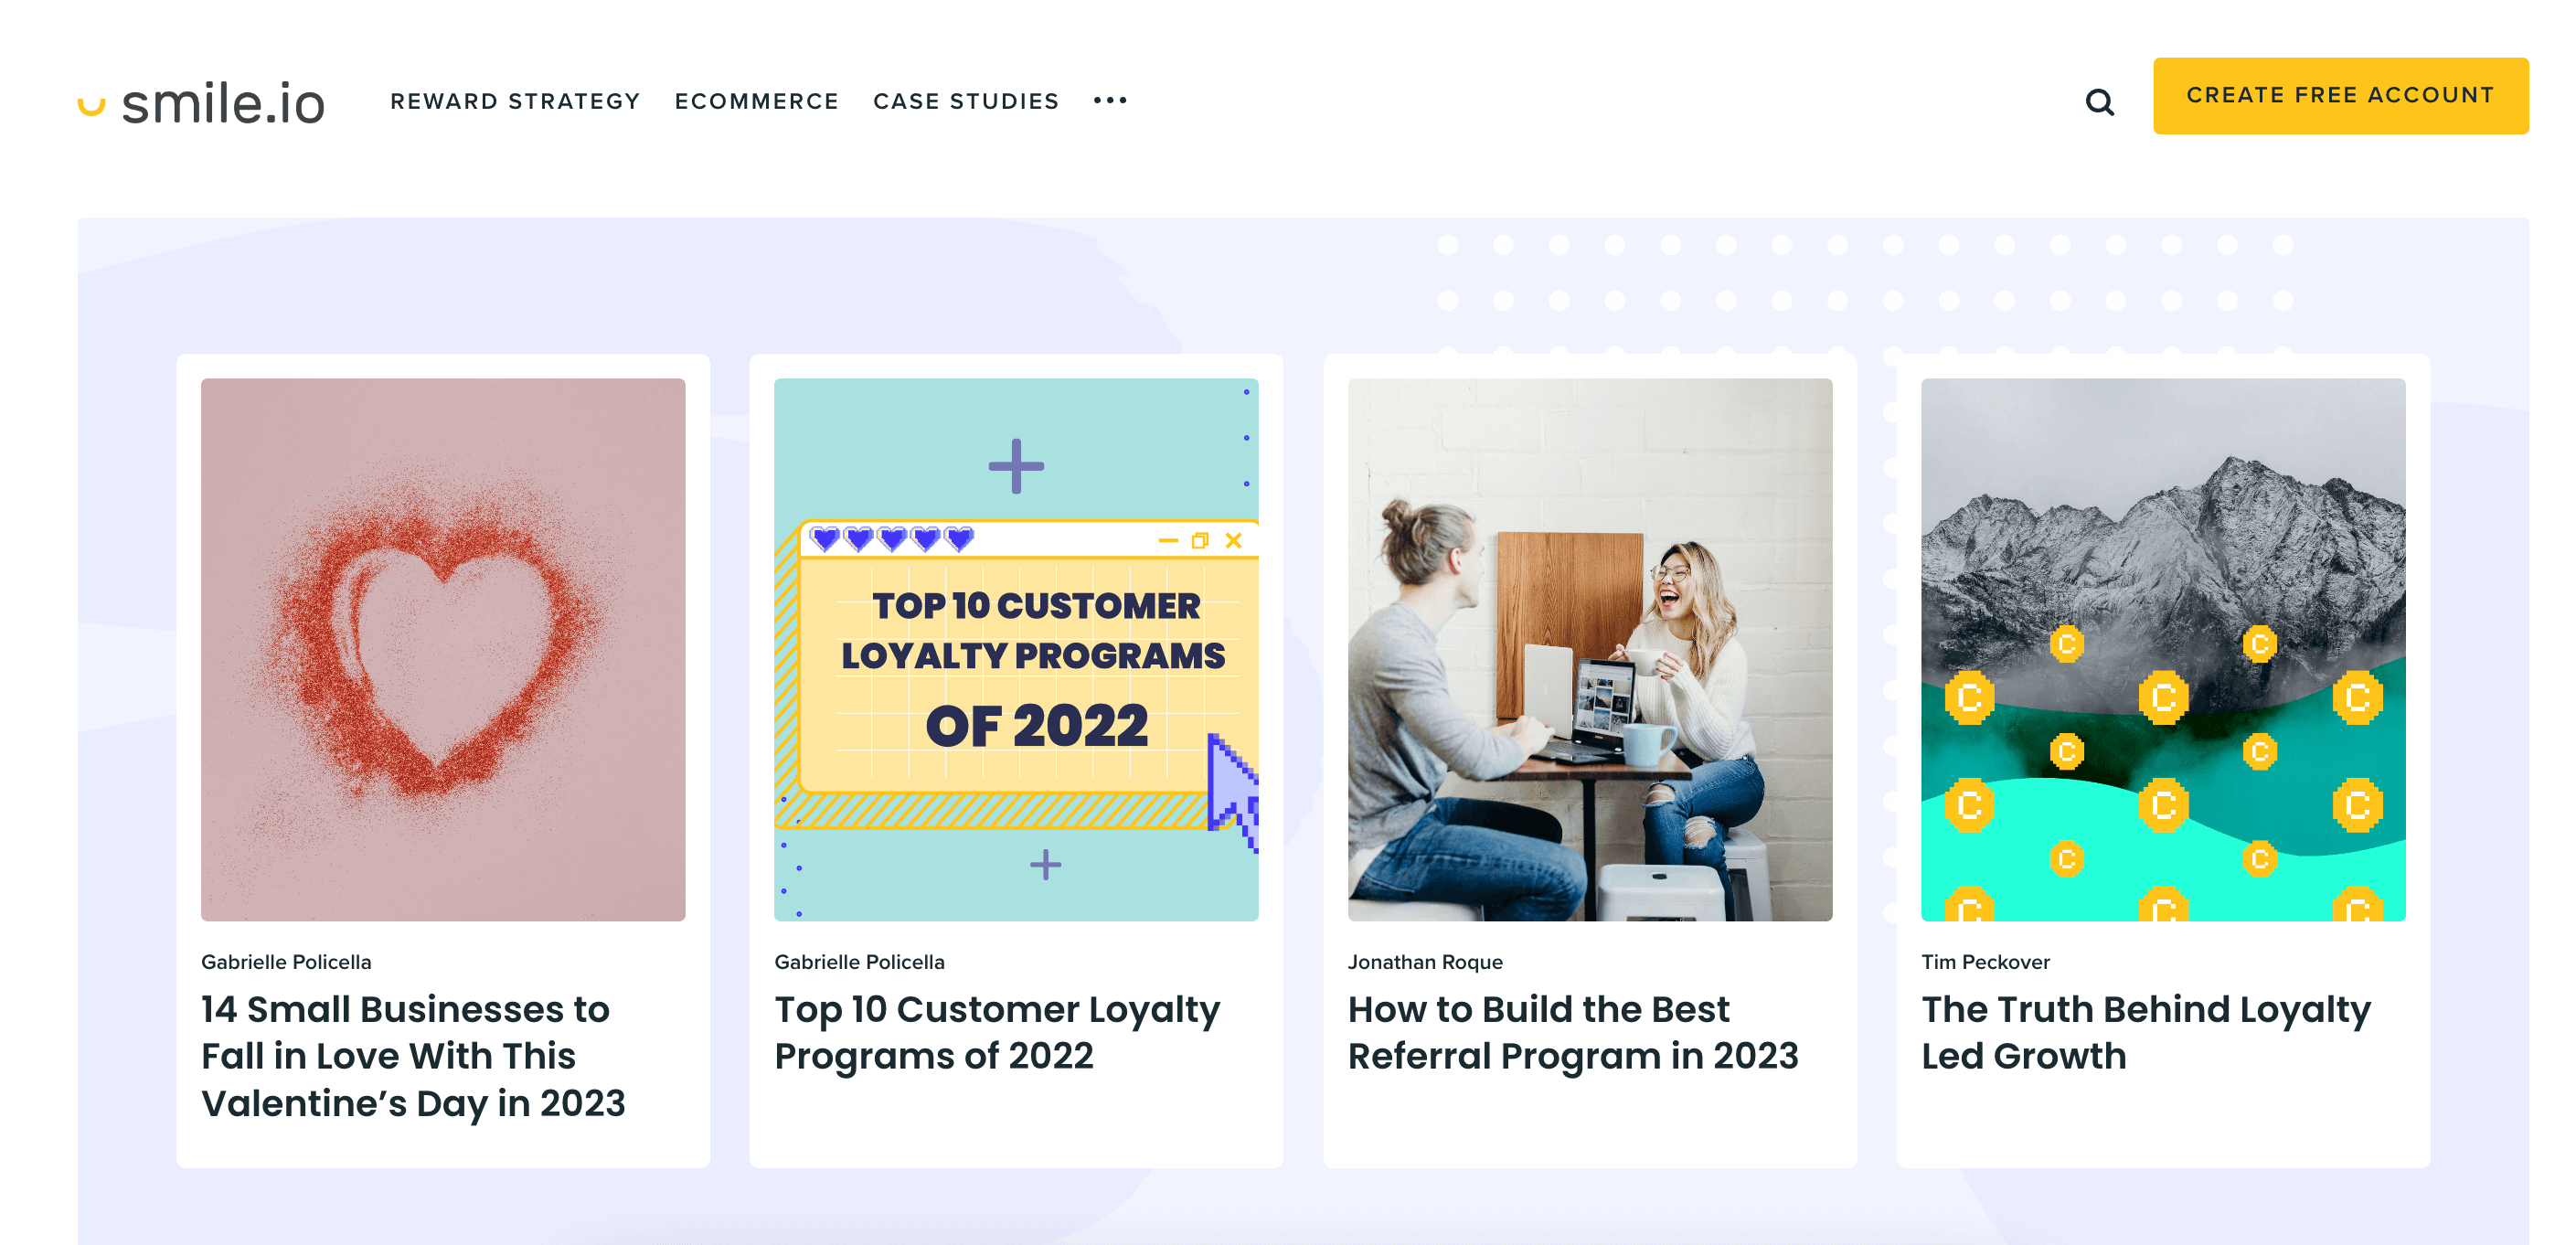
Task: Open the ellipsis overflow menu in navigation
Action: pos(1110,100)
